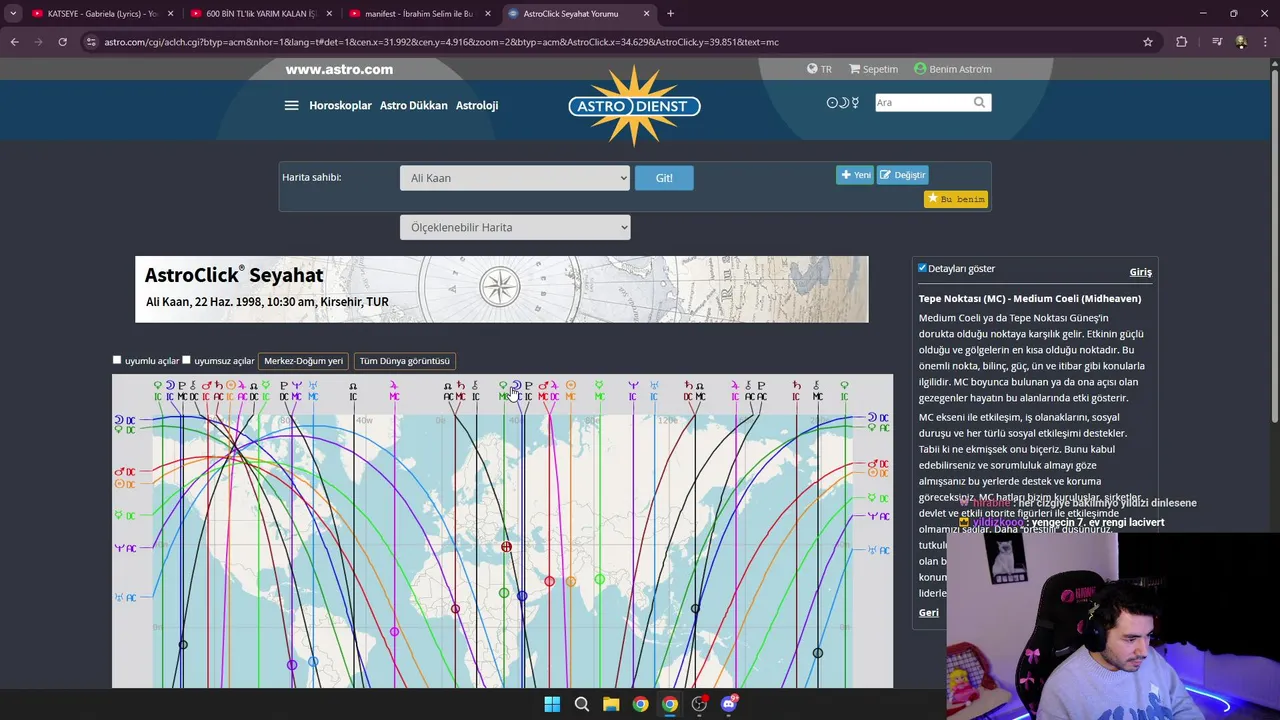1280x720 pixels.
Task: Open the Horoskoplar menu
Action: 340,105
